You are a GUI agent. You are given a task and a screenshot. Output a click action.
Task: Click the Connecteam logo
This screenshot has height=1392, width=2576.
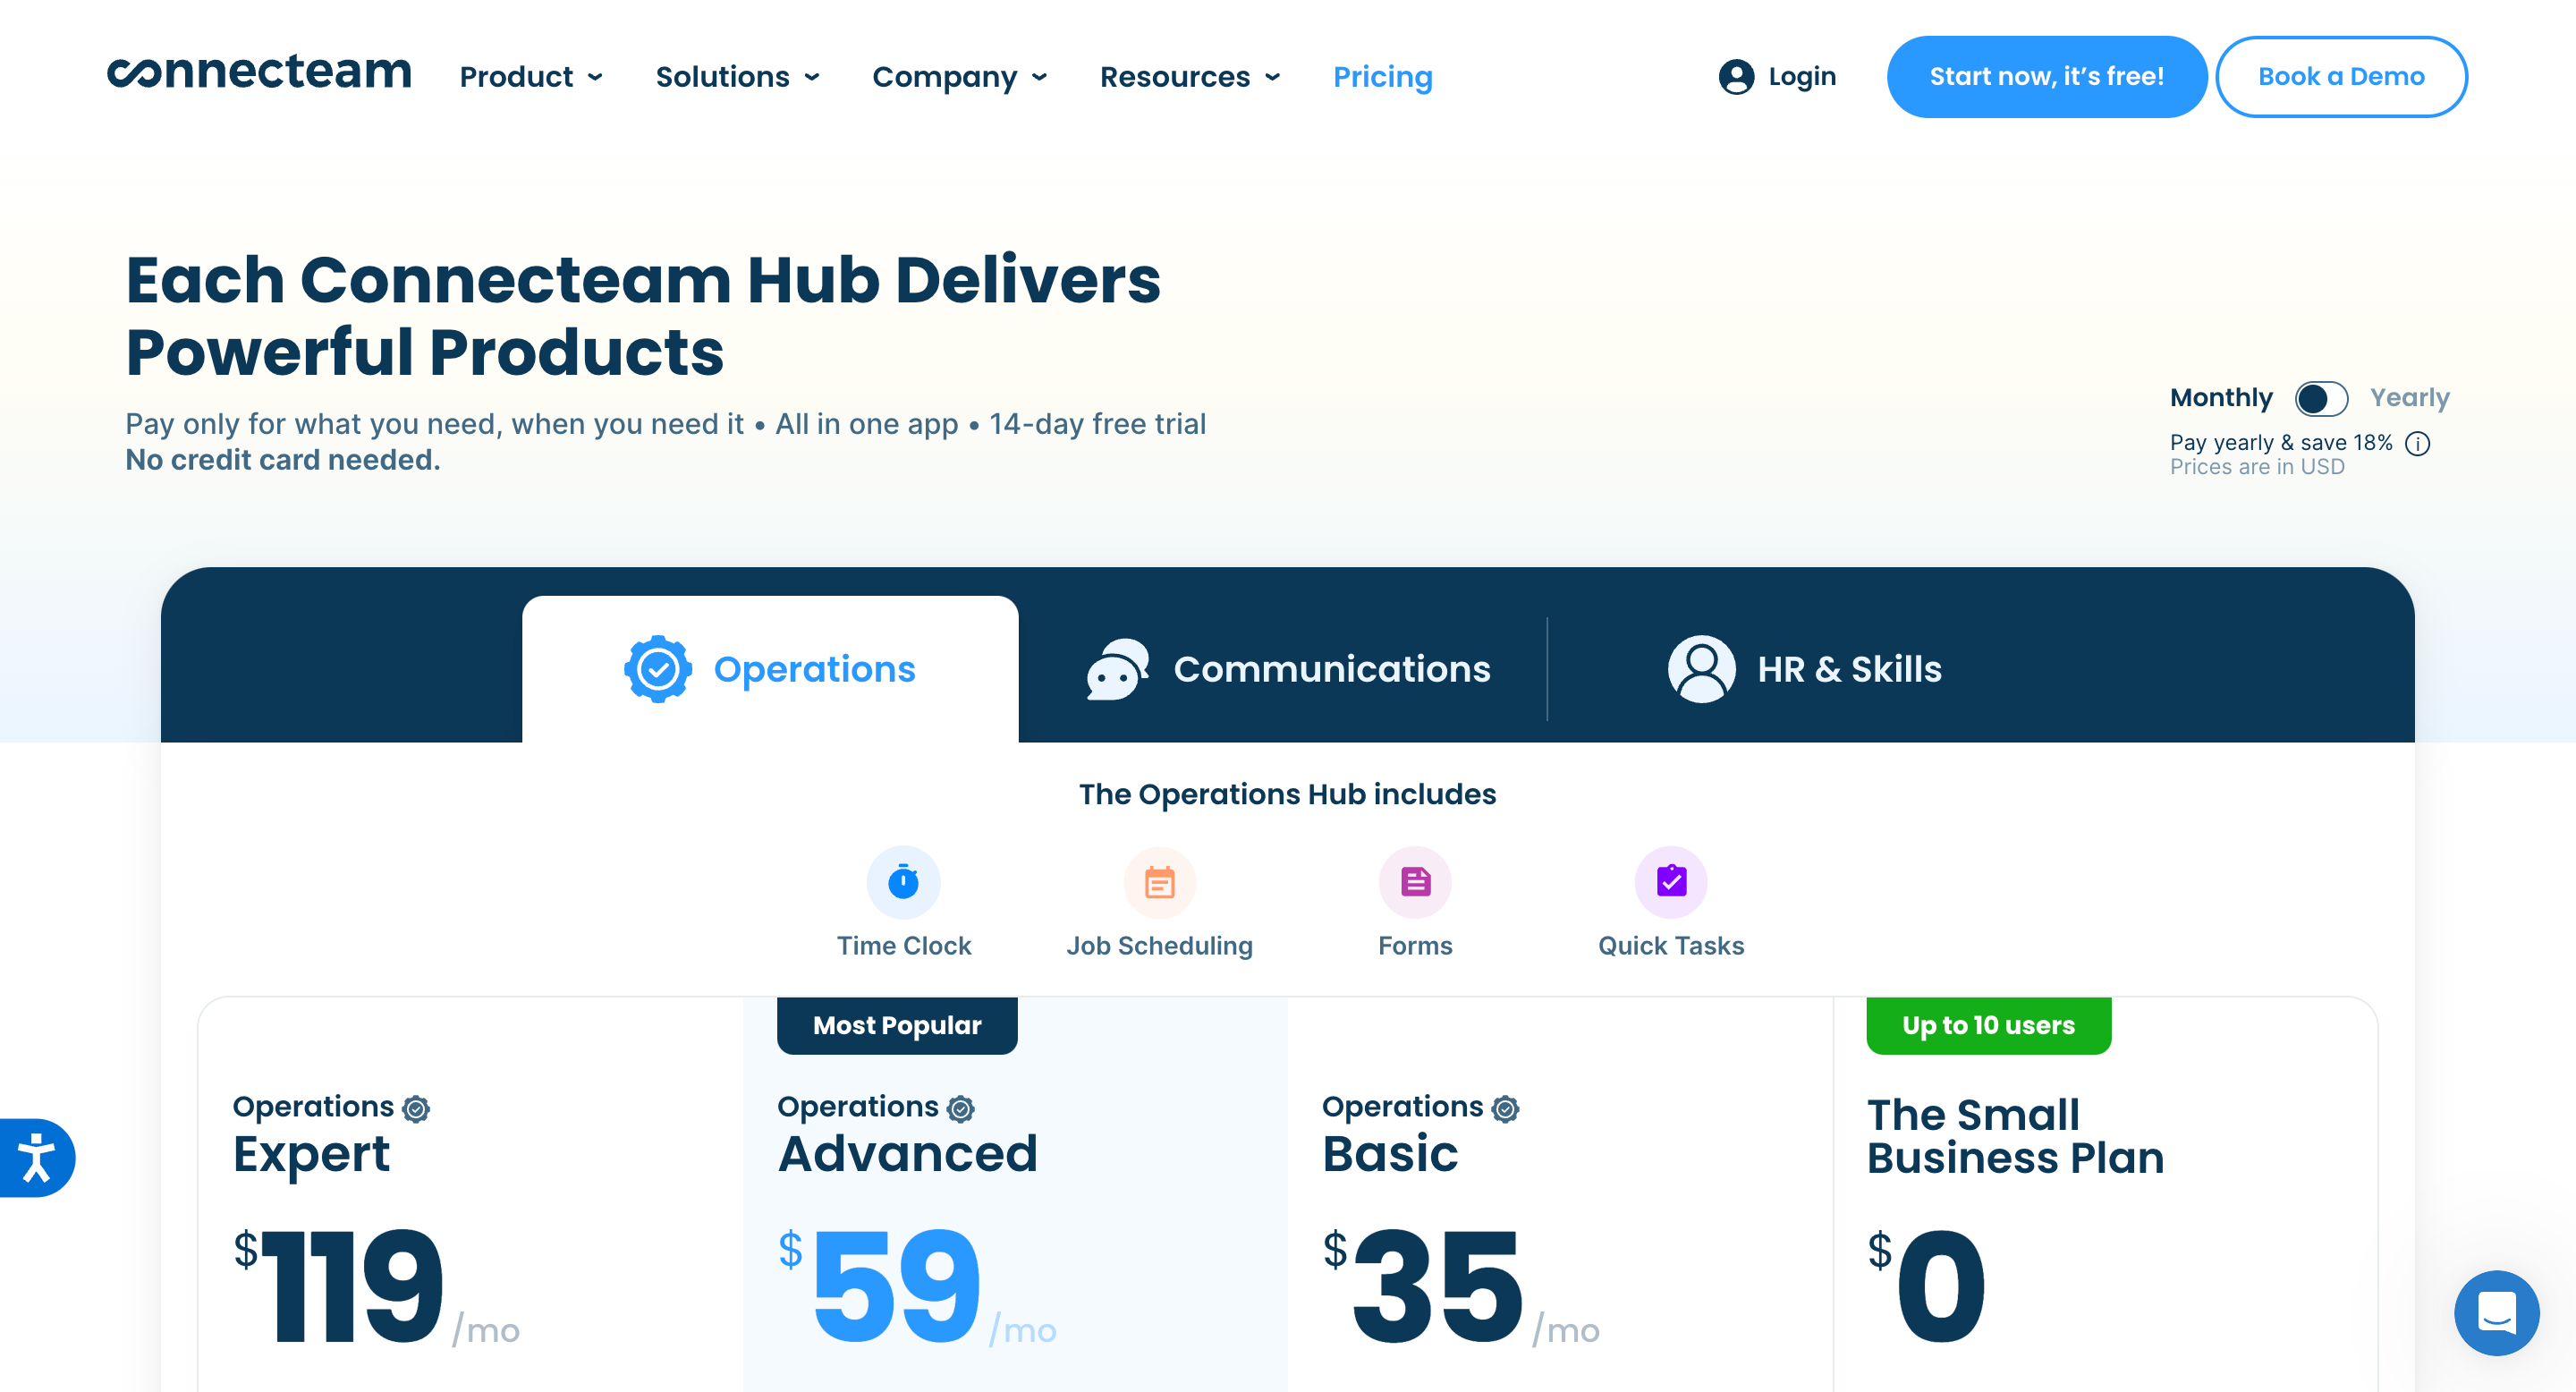pos(259,73)
